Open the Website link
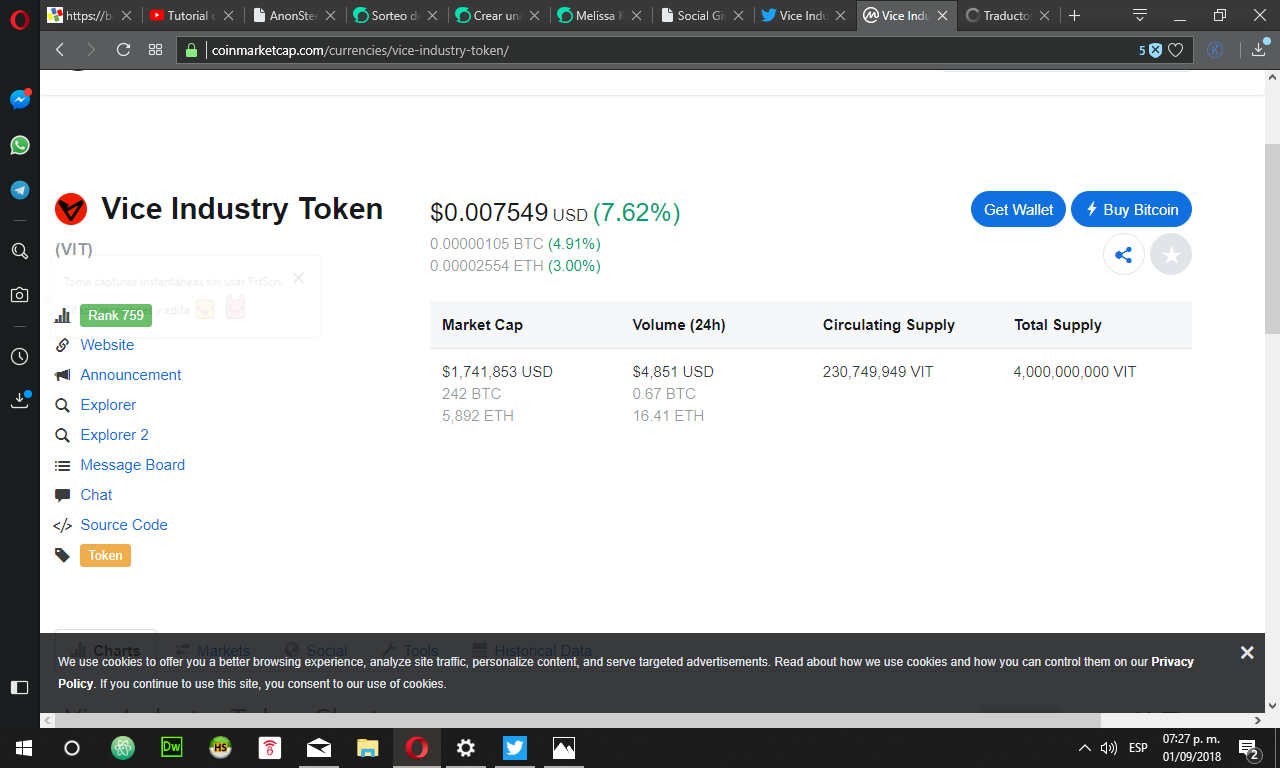The width and height of the screenshot is (1280, 768). tap(107, 345)
